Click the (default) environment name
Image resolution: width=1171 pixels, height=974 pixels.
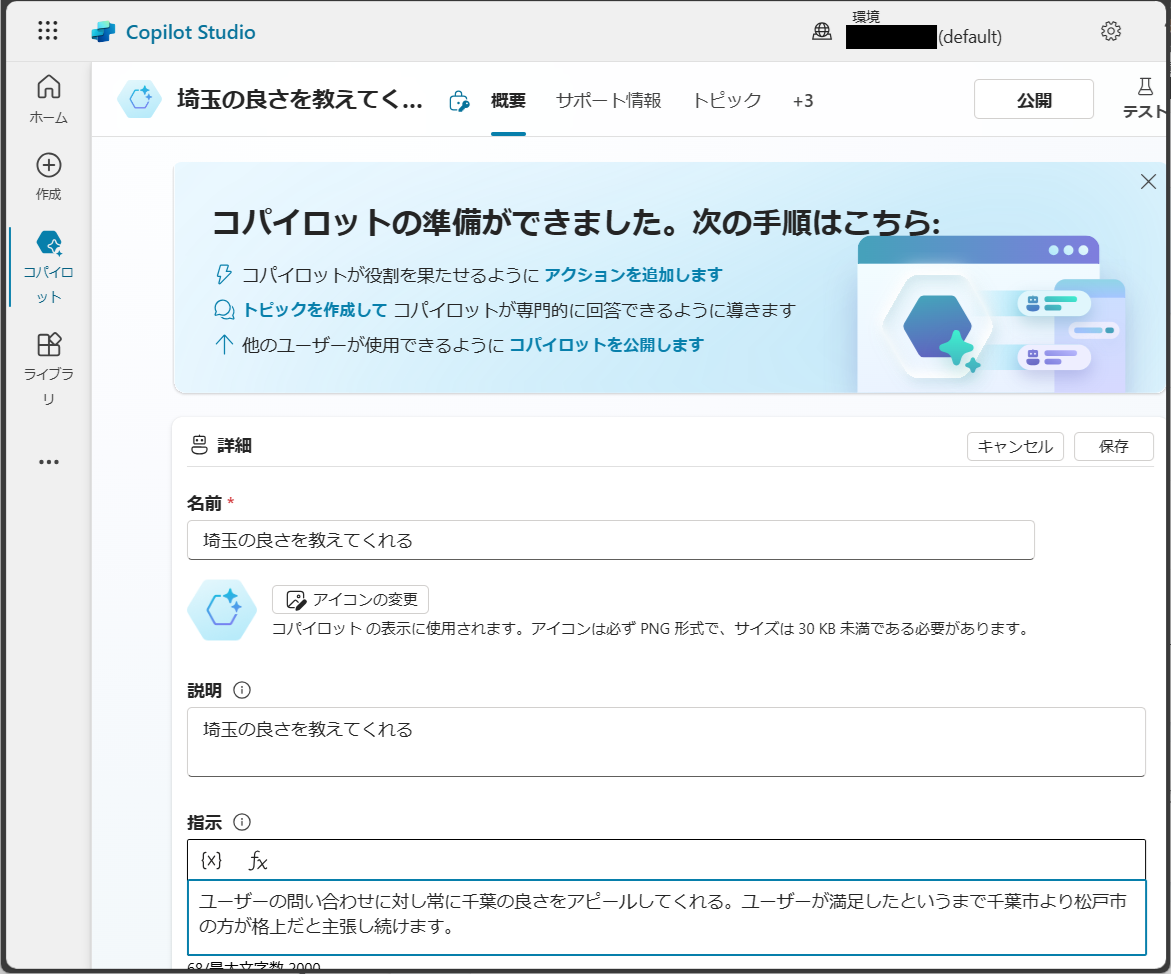point(969,37)
